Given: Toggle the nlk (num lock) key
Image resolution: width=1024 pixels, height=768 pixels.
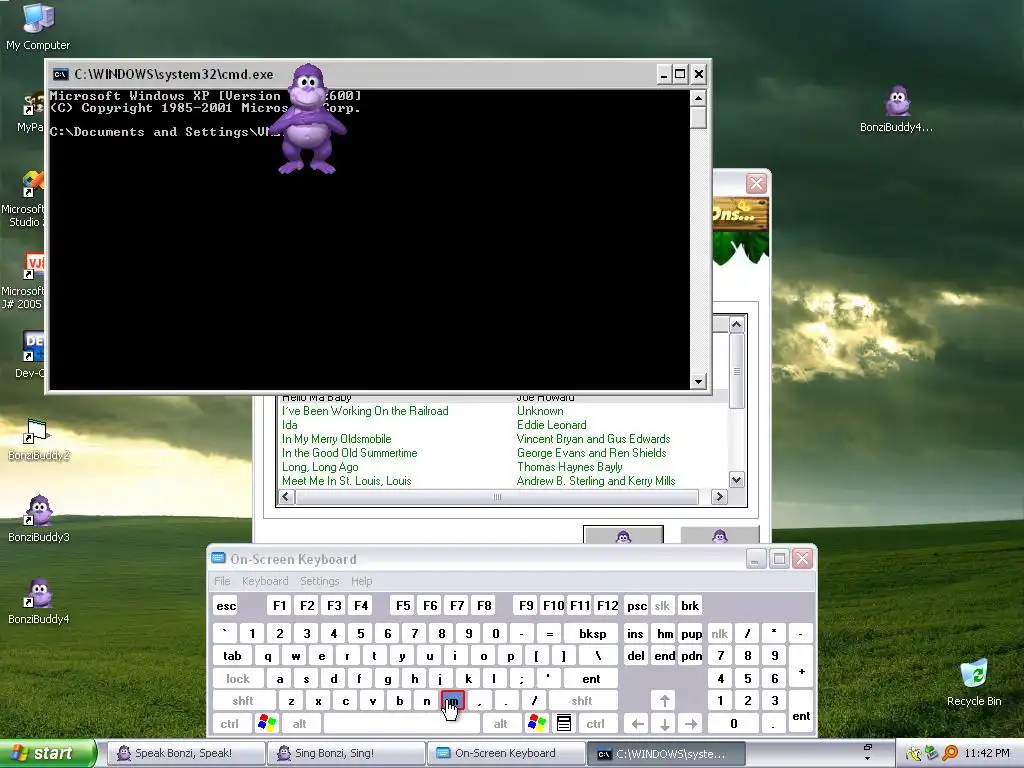Looking at the screenshot, I should coord(720,633).
